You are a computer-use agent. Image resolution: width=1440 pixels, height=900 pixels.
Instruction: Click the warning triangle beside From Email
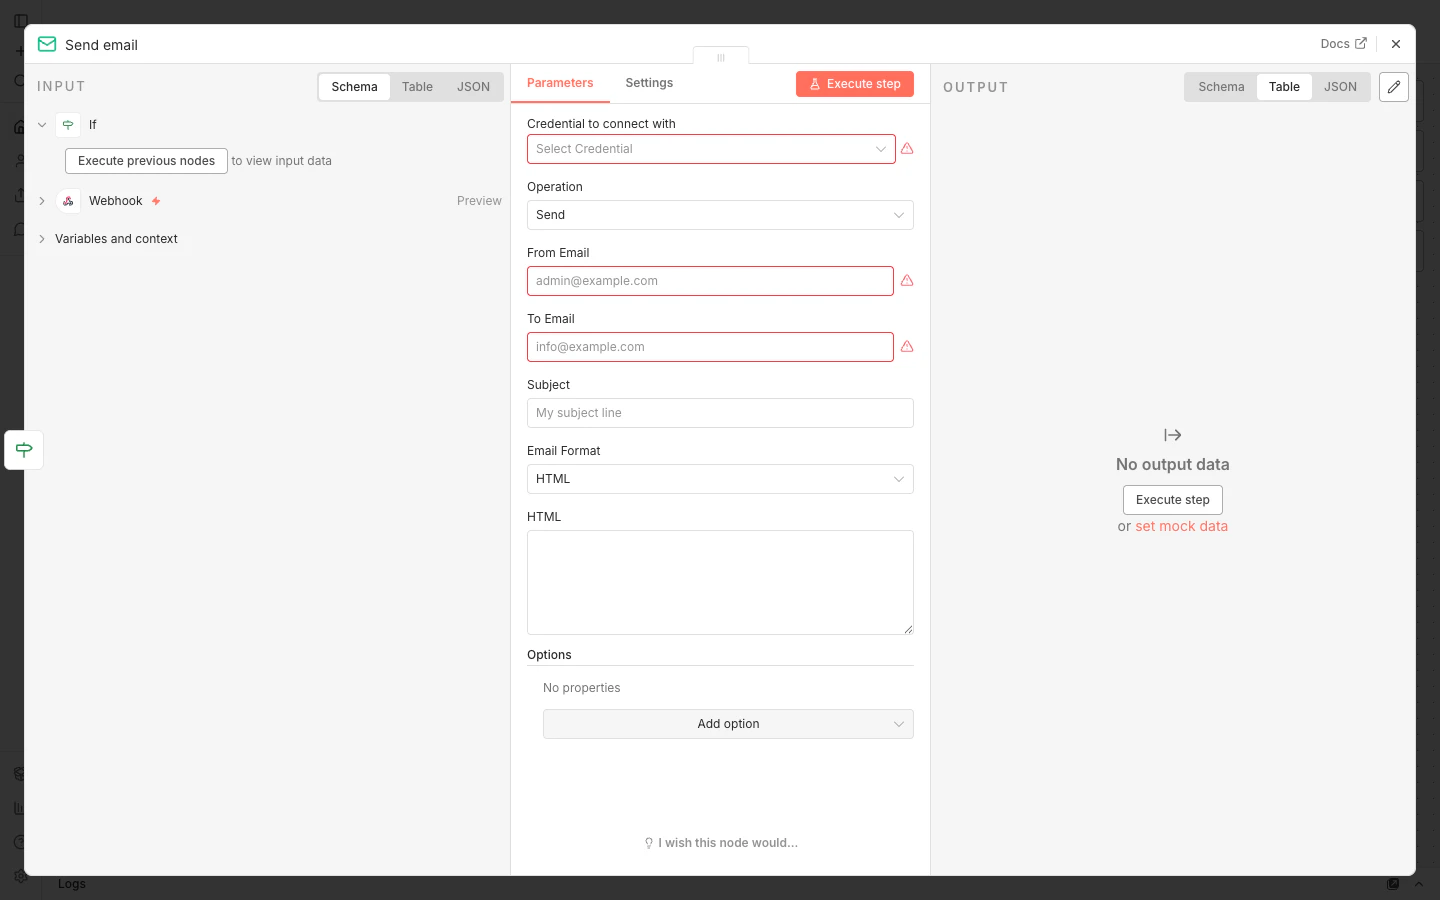[906, 281]
